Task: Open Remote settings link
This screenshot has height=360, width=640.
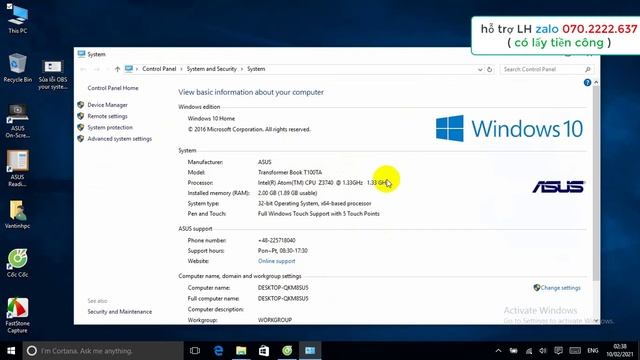Action: click(107, 116)
